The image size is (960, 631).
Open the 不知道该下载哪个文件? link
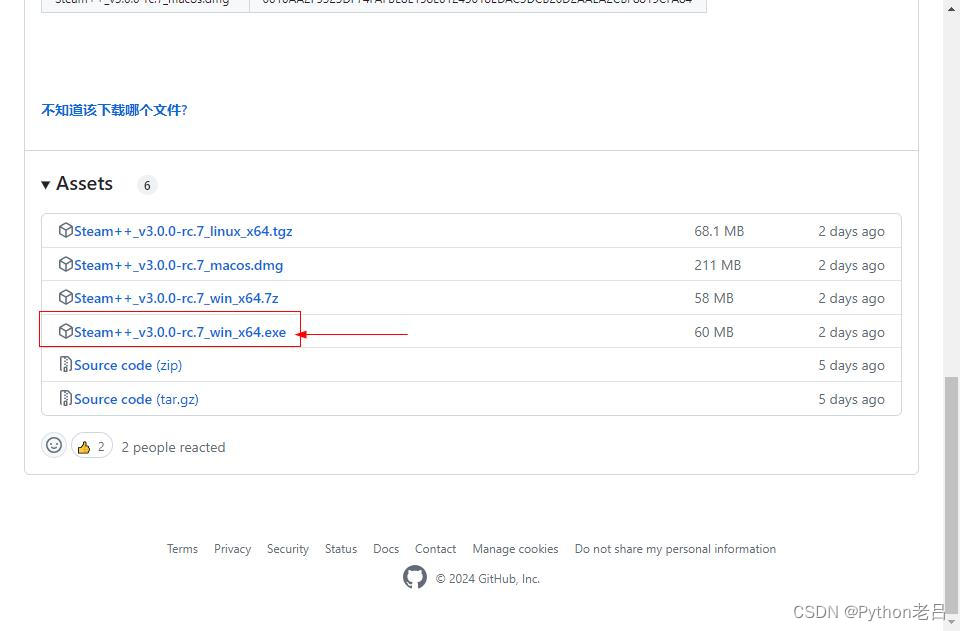[114, 110]
